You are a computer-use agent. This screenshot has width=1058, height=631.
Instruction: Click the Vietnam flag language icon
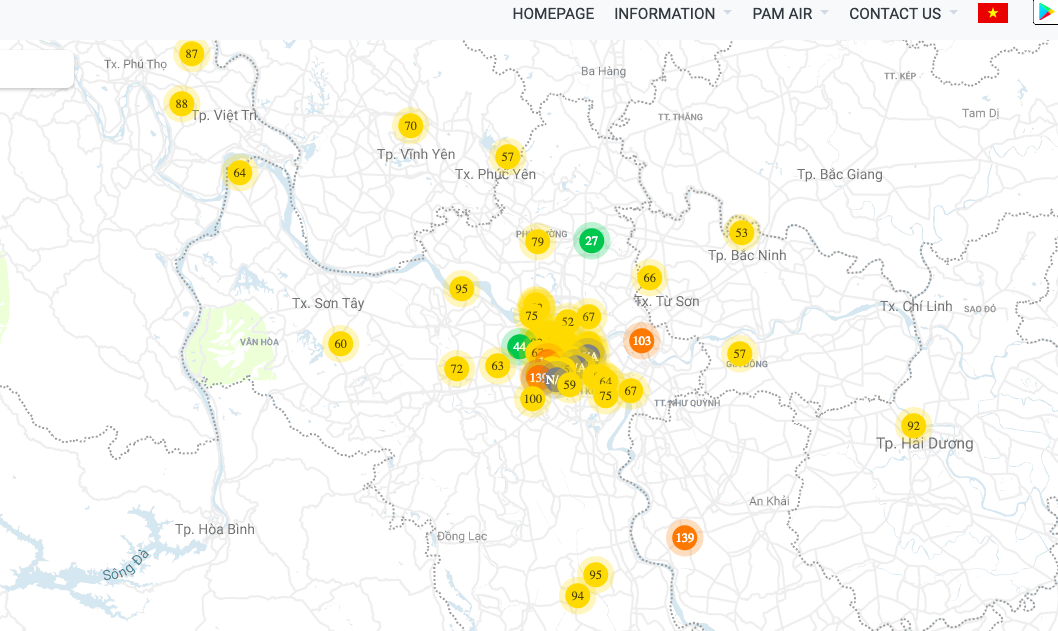click(x=992, y=13)
